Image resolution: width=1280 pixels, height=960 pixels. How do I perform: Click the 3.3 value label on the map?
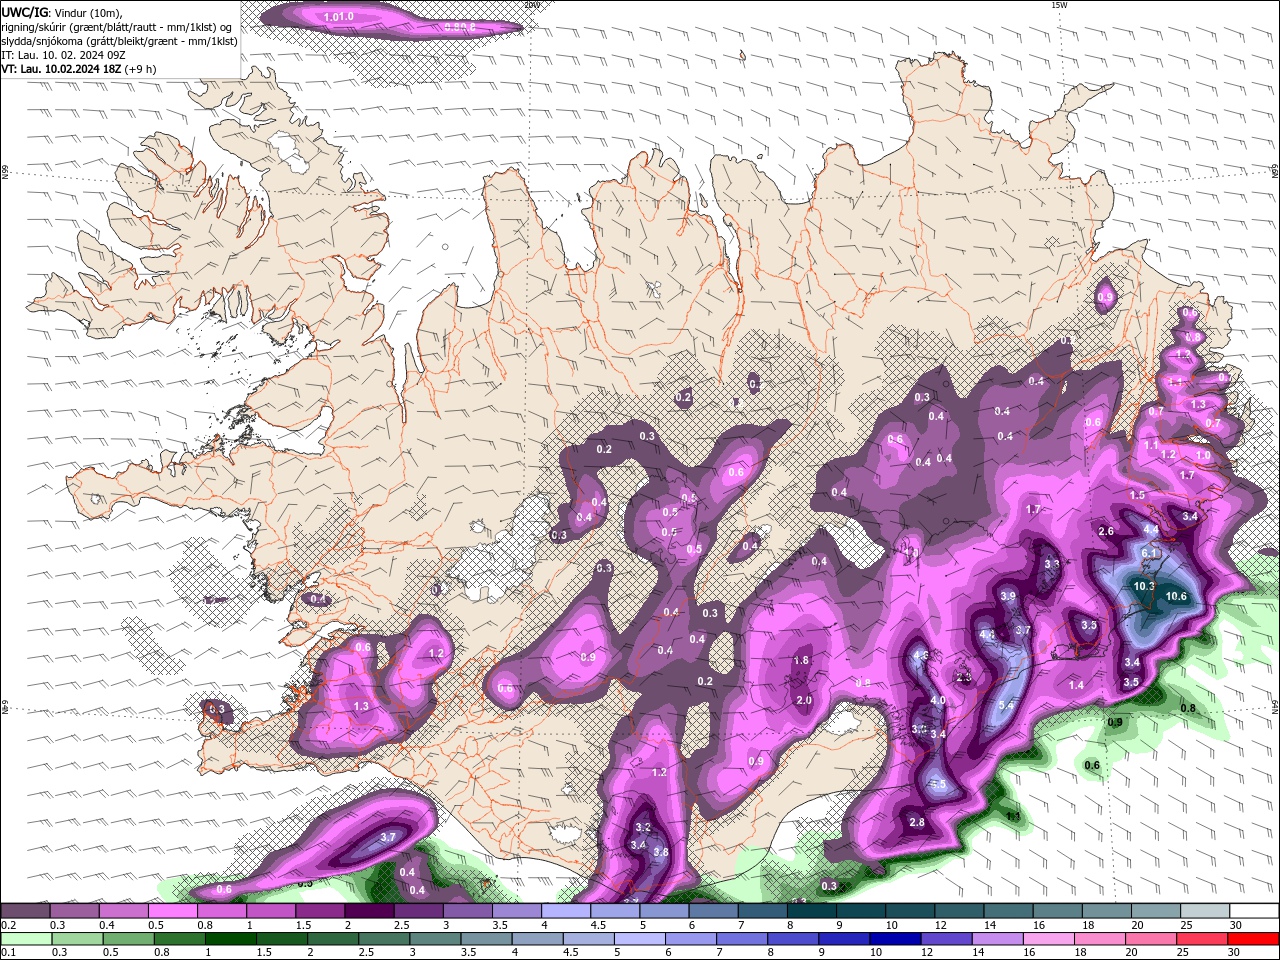click(1052, 564)
